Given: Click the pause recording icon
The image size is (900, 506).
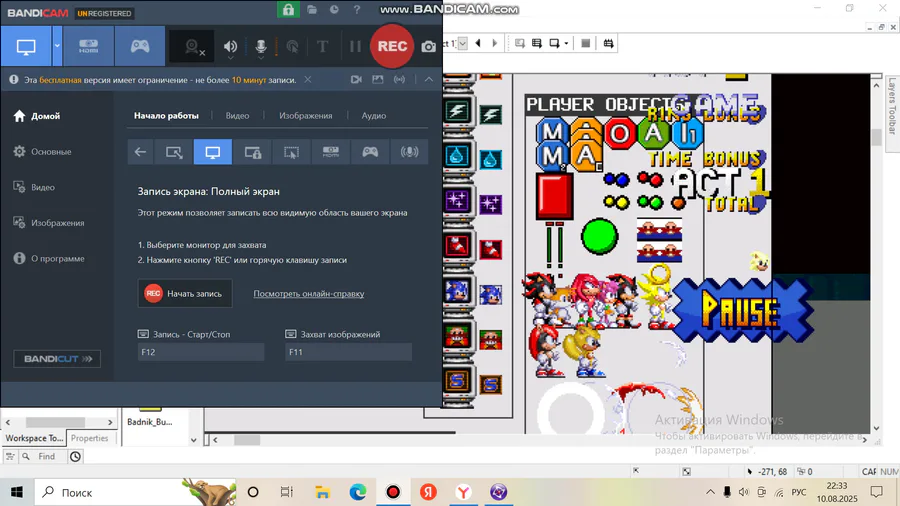Looking at the screenshot, I should click(355, 47).
